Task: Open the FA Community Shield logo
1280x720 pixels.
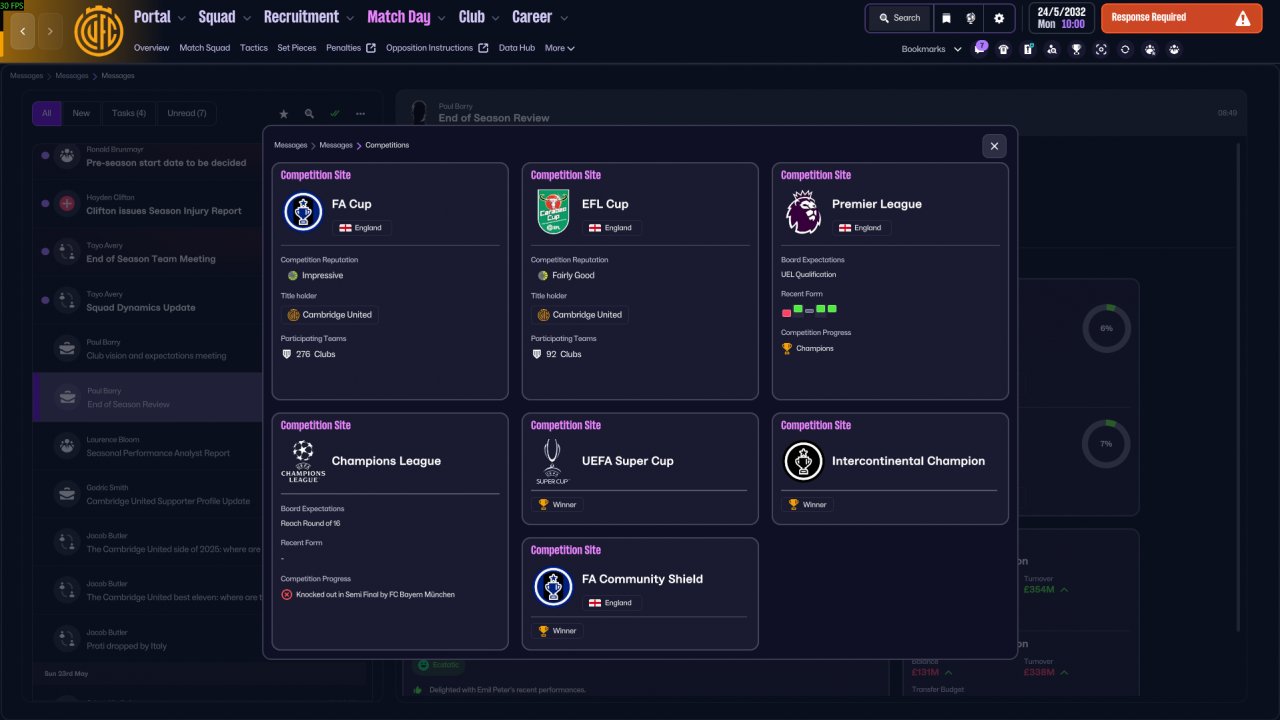Action: [x=553, y=587]
